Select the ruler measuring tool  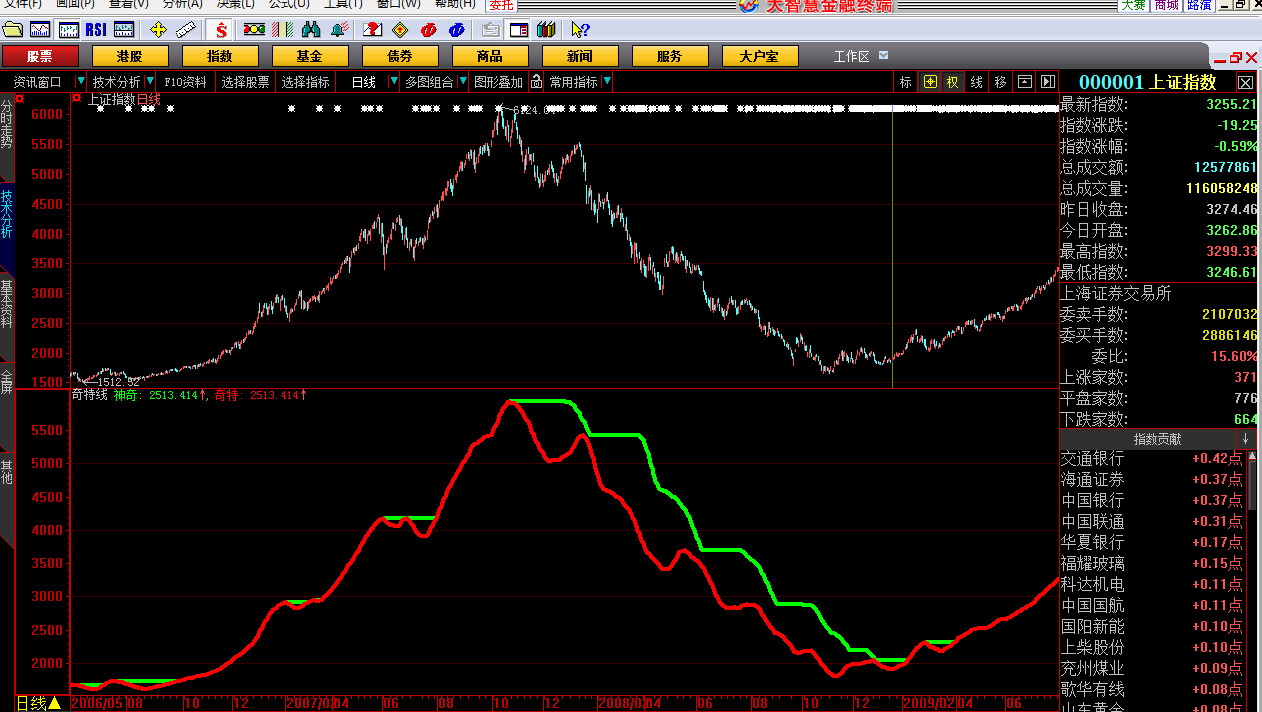[x=185, y=30]
